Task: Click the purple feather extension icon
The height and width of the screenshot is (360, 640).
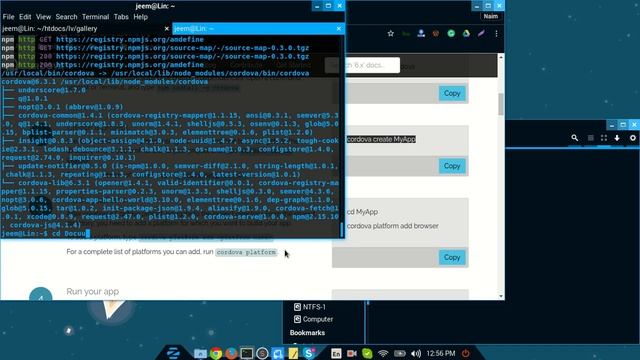Action: pyautogui.click(x=481, y=33)
